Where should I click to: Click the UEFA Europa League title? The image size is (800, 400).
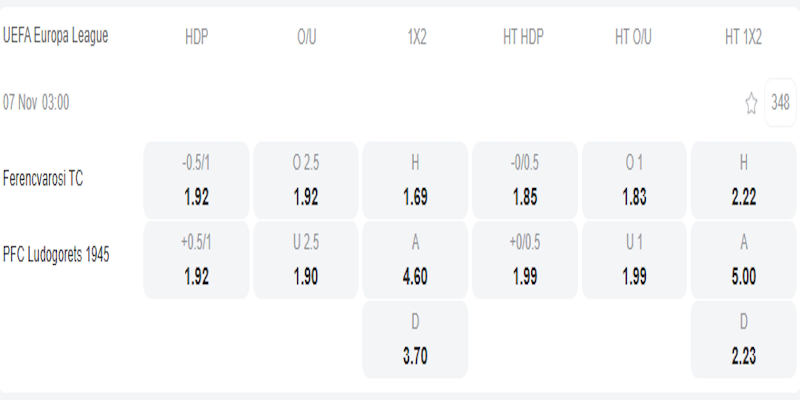pos(55,36)
